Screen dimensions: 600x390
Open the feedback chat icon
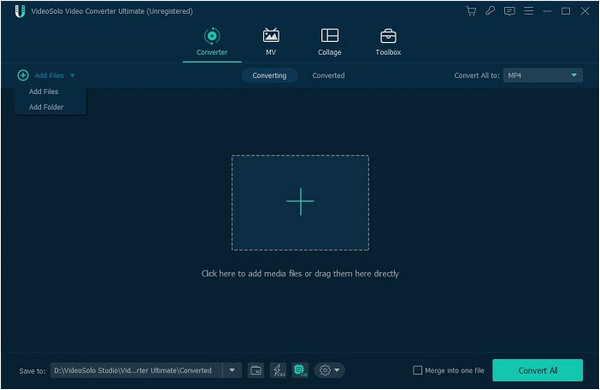pos(509,11)
